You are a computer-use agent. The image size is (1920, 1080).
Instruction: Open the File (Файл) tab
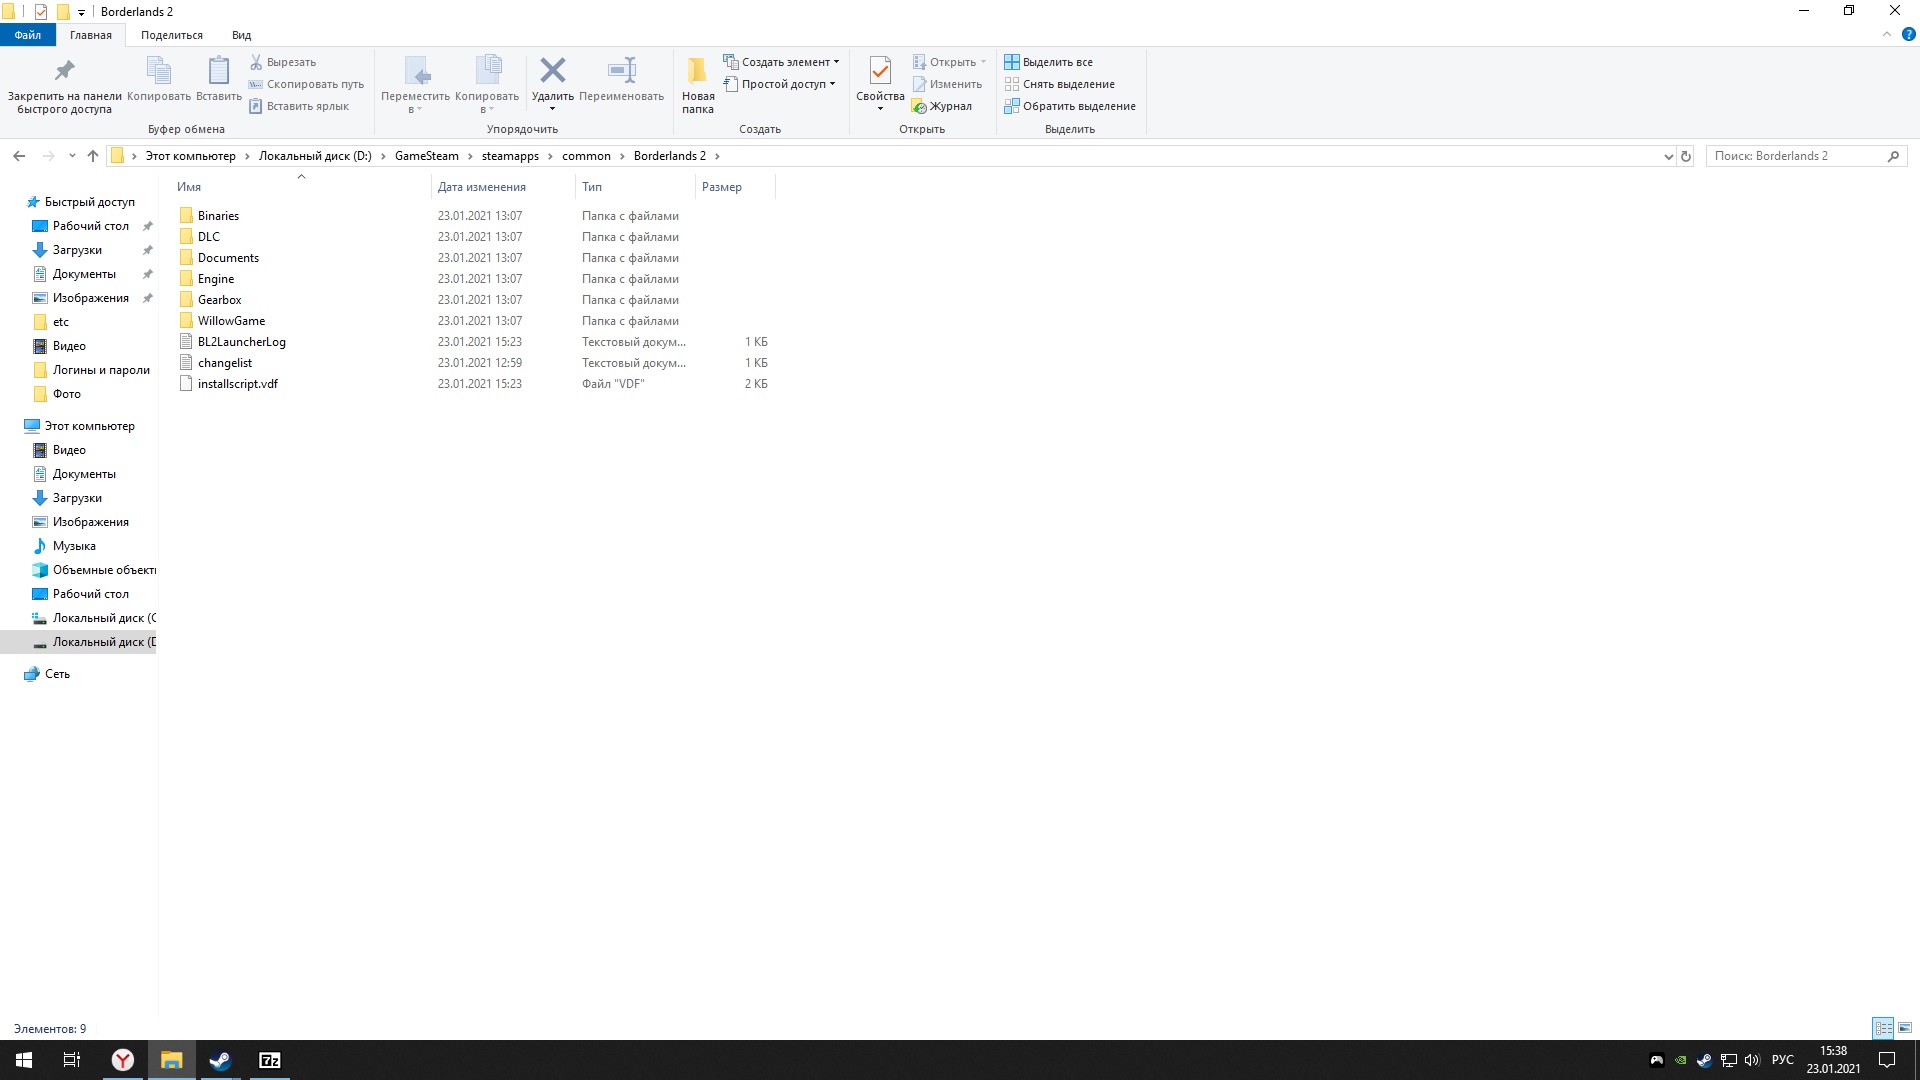tap(28, 35)
